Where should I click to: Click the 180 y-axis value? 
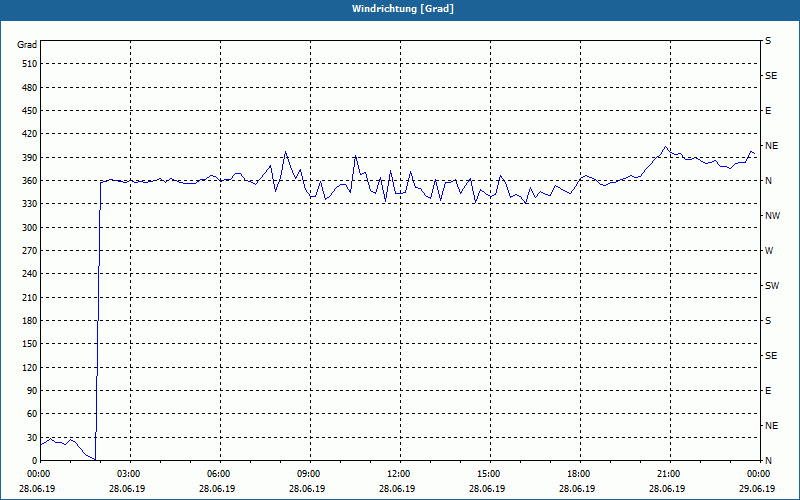pyautogui.click(x=30, y=321)
